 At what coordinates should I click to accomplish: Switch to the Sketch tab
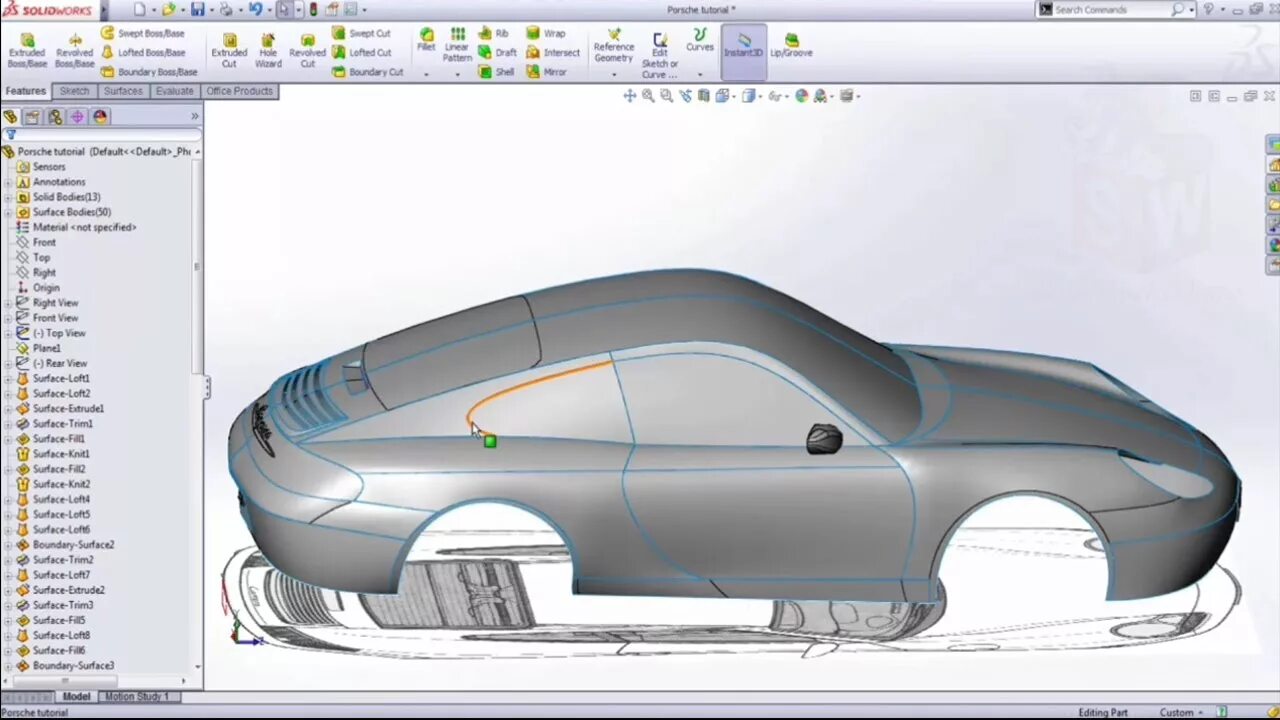(x=74, y=91)
